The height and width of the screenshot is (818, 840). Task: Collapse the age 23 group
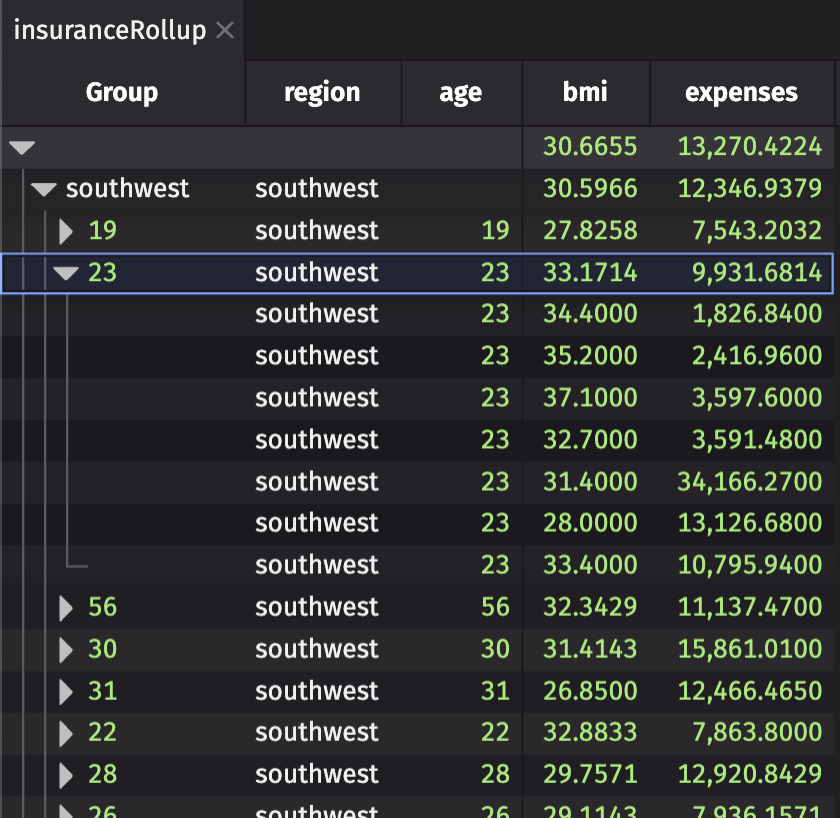pos(66,272)
